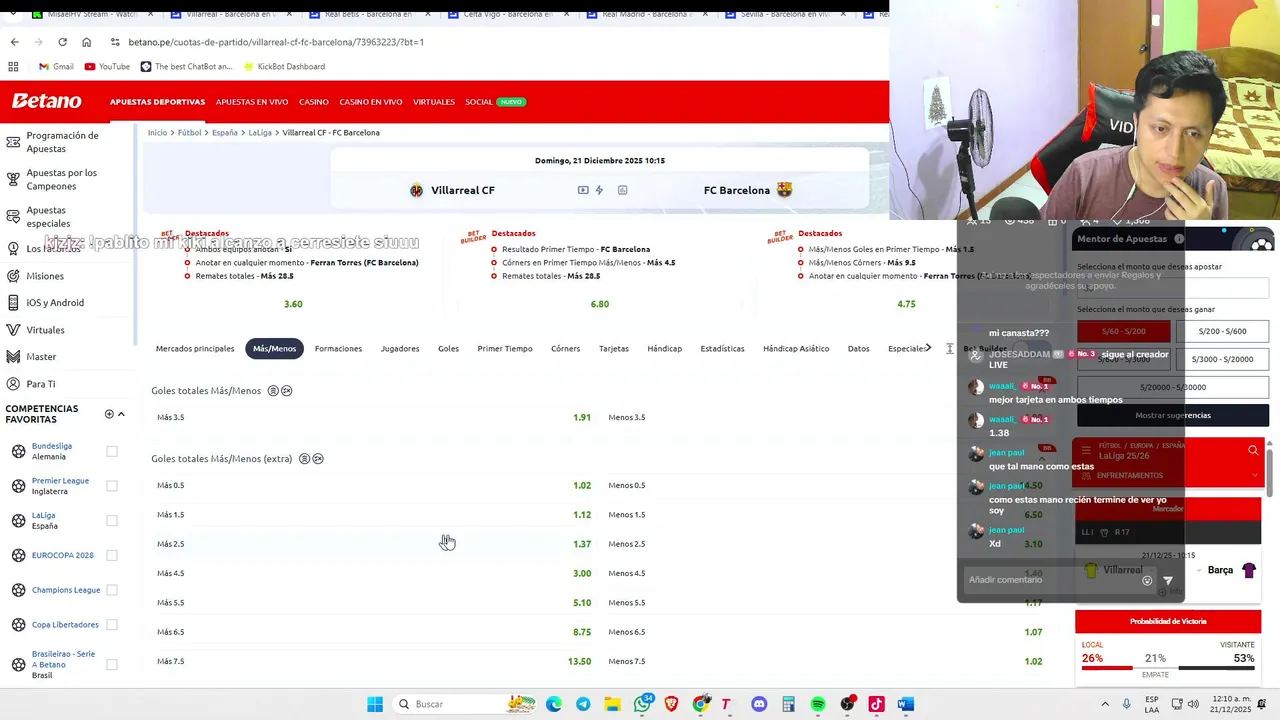Screen dimensions: 1280x720
Task: Click the España breadcrumb link
Action: click(x=224, y=133)
